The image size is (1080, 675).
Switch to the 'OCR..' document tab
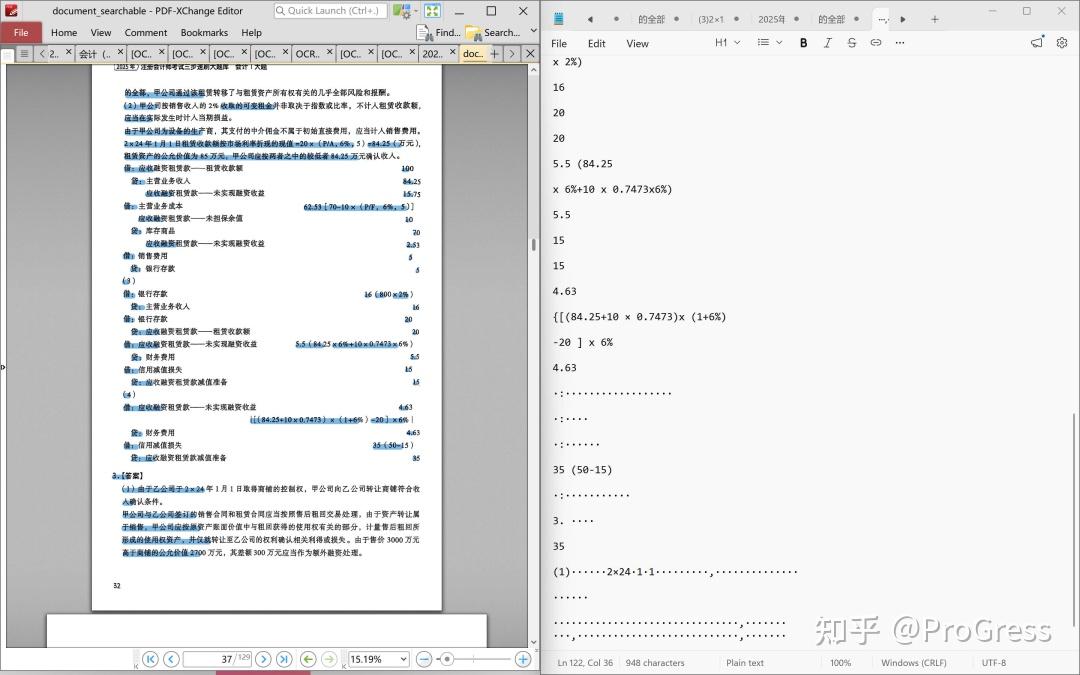pyautogui.click(x=307, y=54)
